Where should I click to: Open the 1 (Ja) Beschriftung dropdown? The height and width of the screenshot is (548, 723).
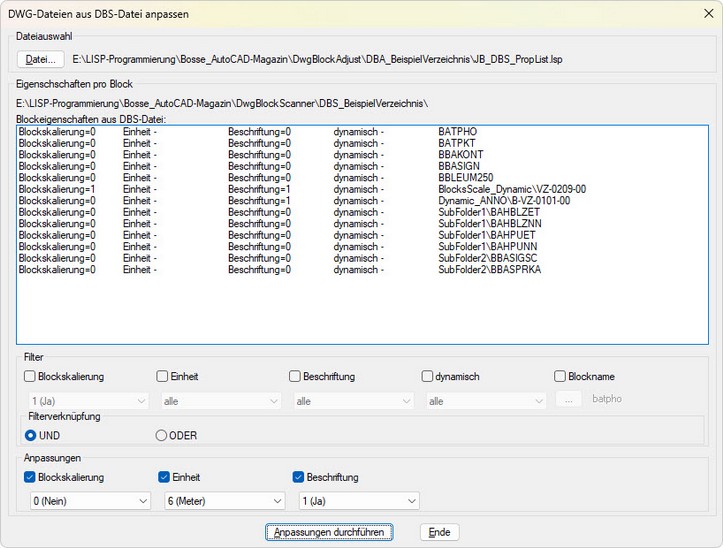pyautogui.click(x=357, y=500)
